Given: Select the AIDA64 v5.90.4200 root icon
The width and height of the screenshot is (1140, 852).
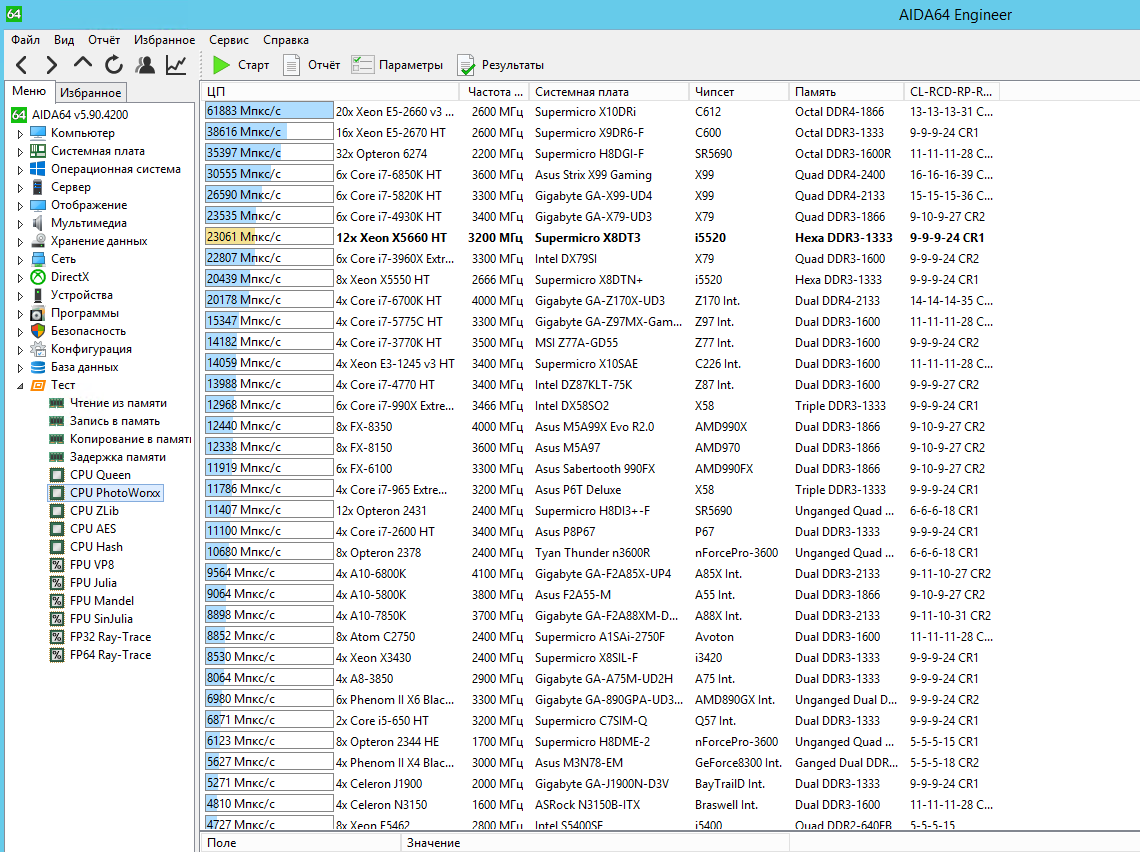Looking at the screenshot, I should click(19, 115).
